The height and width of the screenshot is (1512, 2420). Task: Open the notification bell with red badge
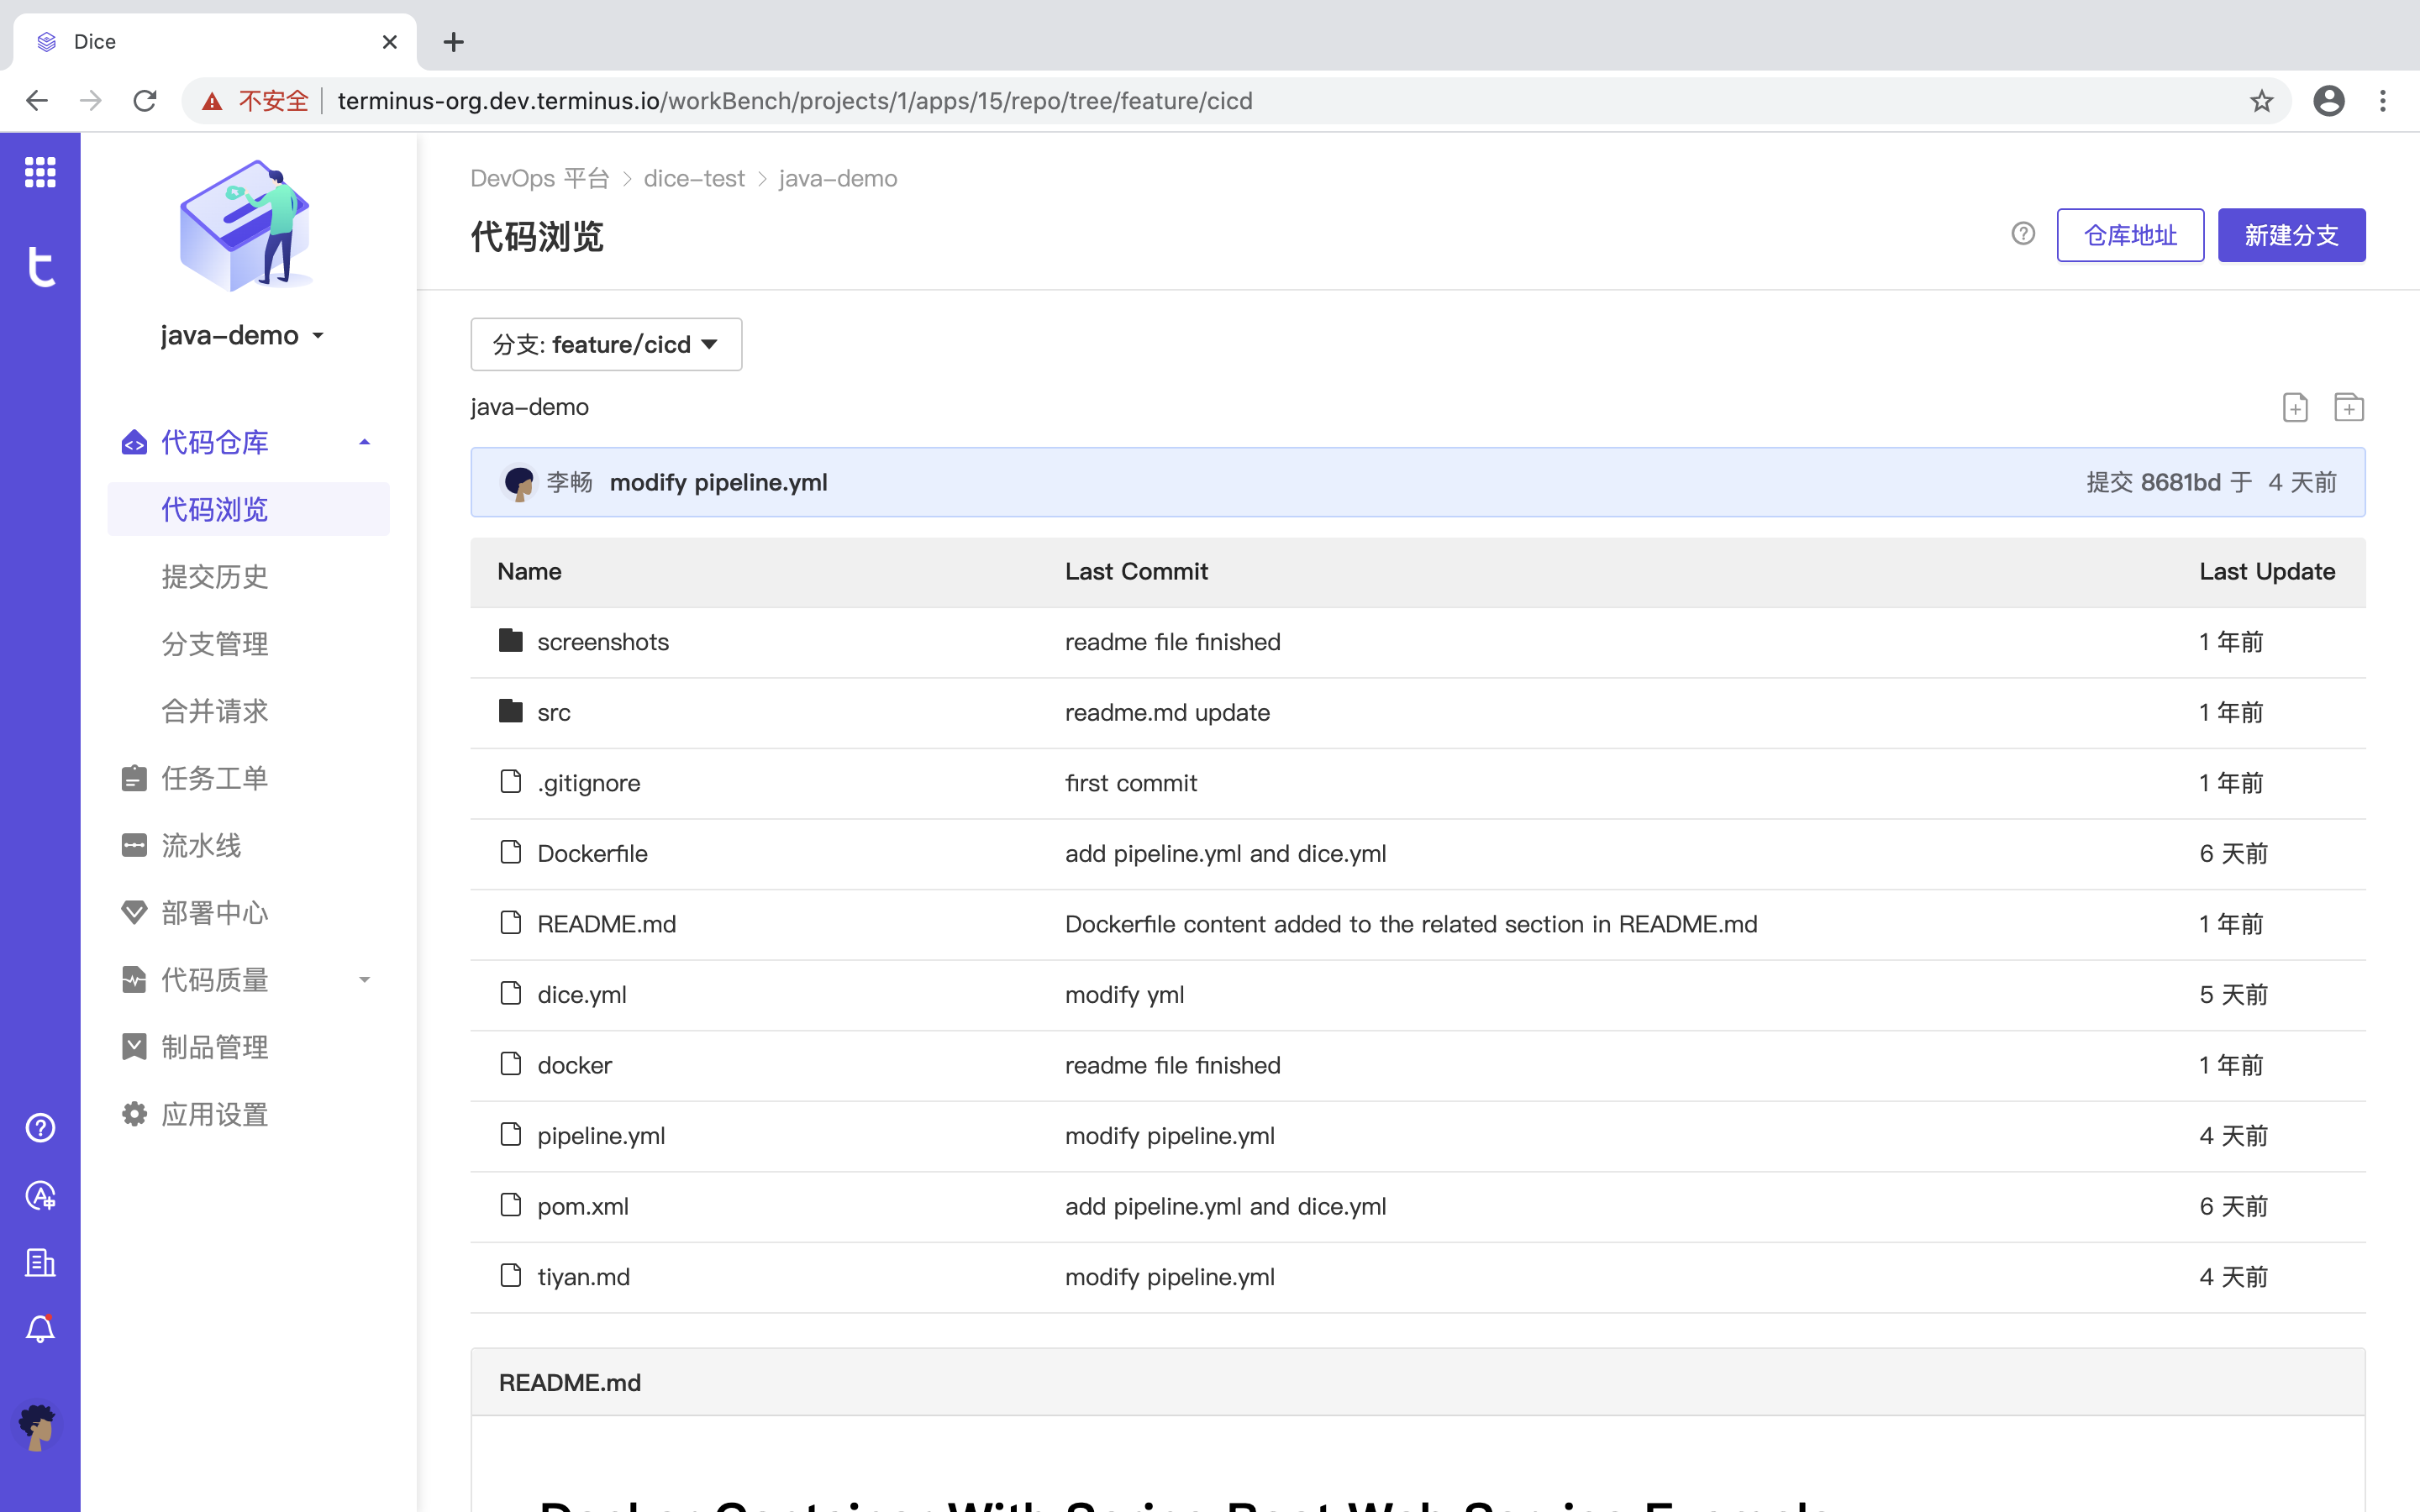tap(40, 1329)
